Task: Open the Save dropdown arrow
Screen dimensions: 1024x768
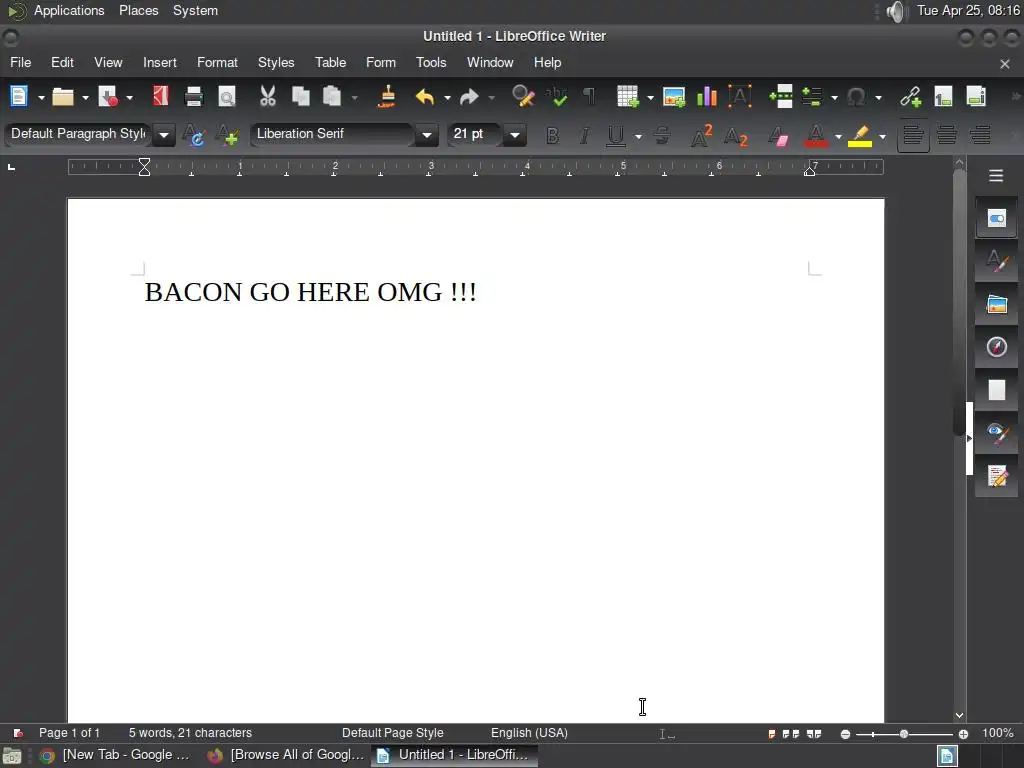Action: (129, 97)
